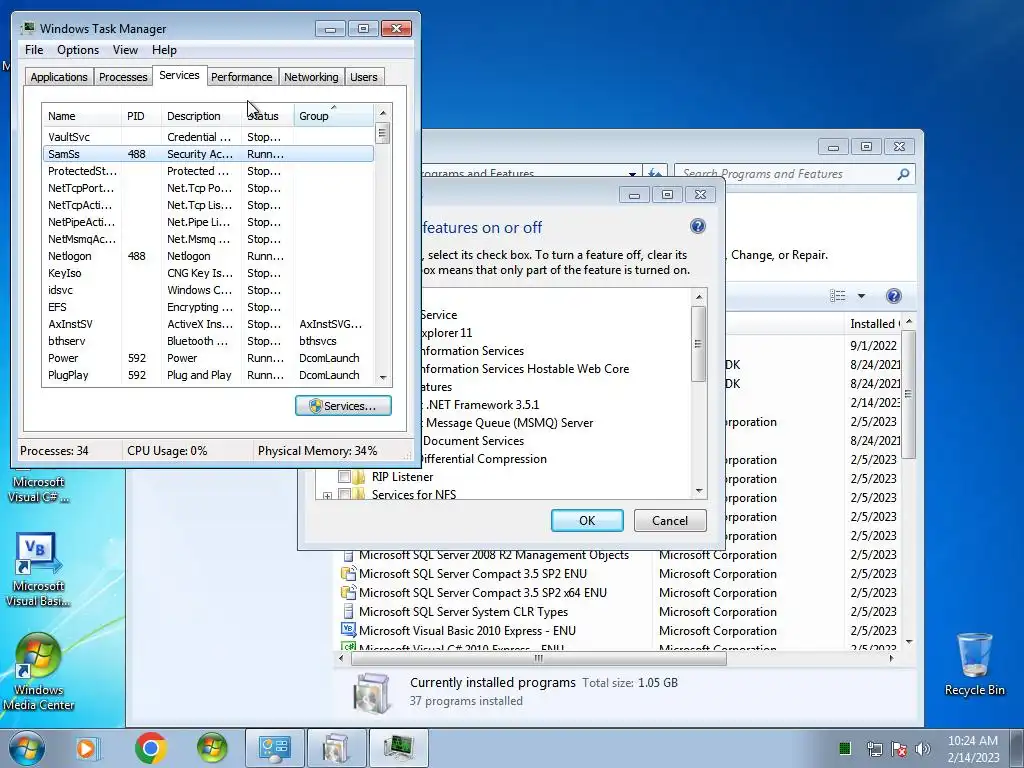Viewport: 1024px width, 768px height.
Task: Click the Description column header
Action: coord(201,116)
